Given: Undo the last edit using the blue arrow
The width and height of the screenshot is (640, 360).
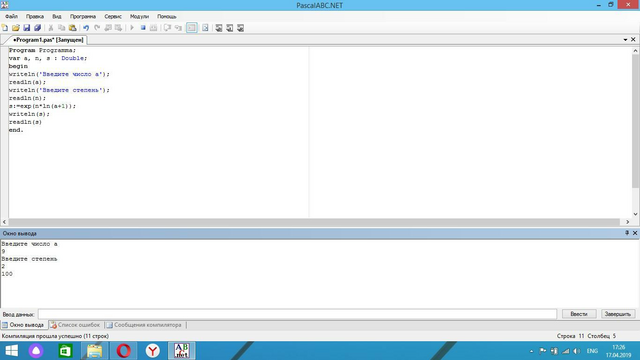Looking at the screenshot, I should coord(86,28).
